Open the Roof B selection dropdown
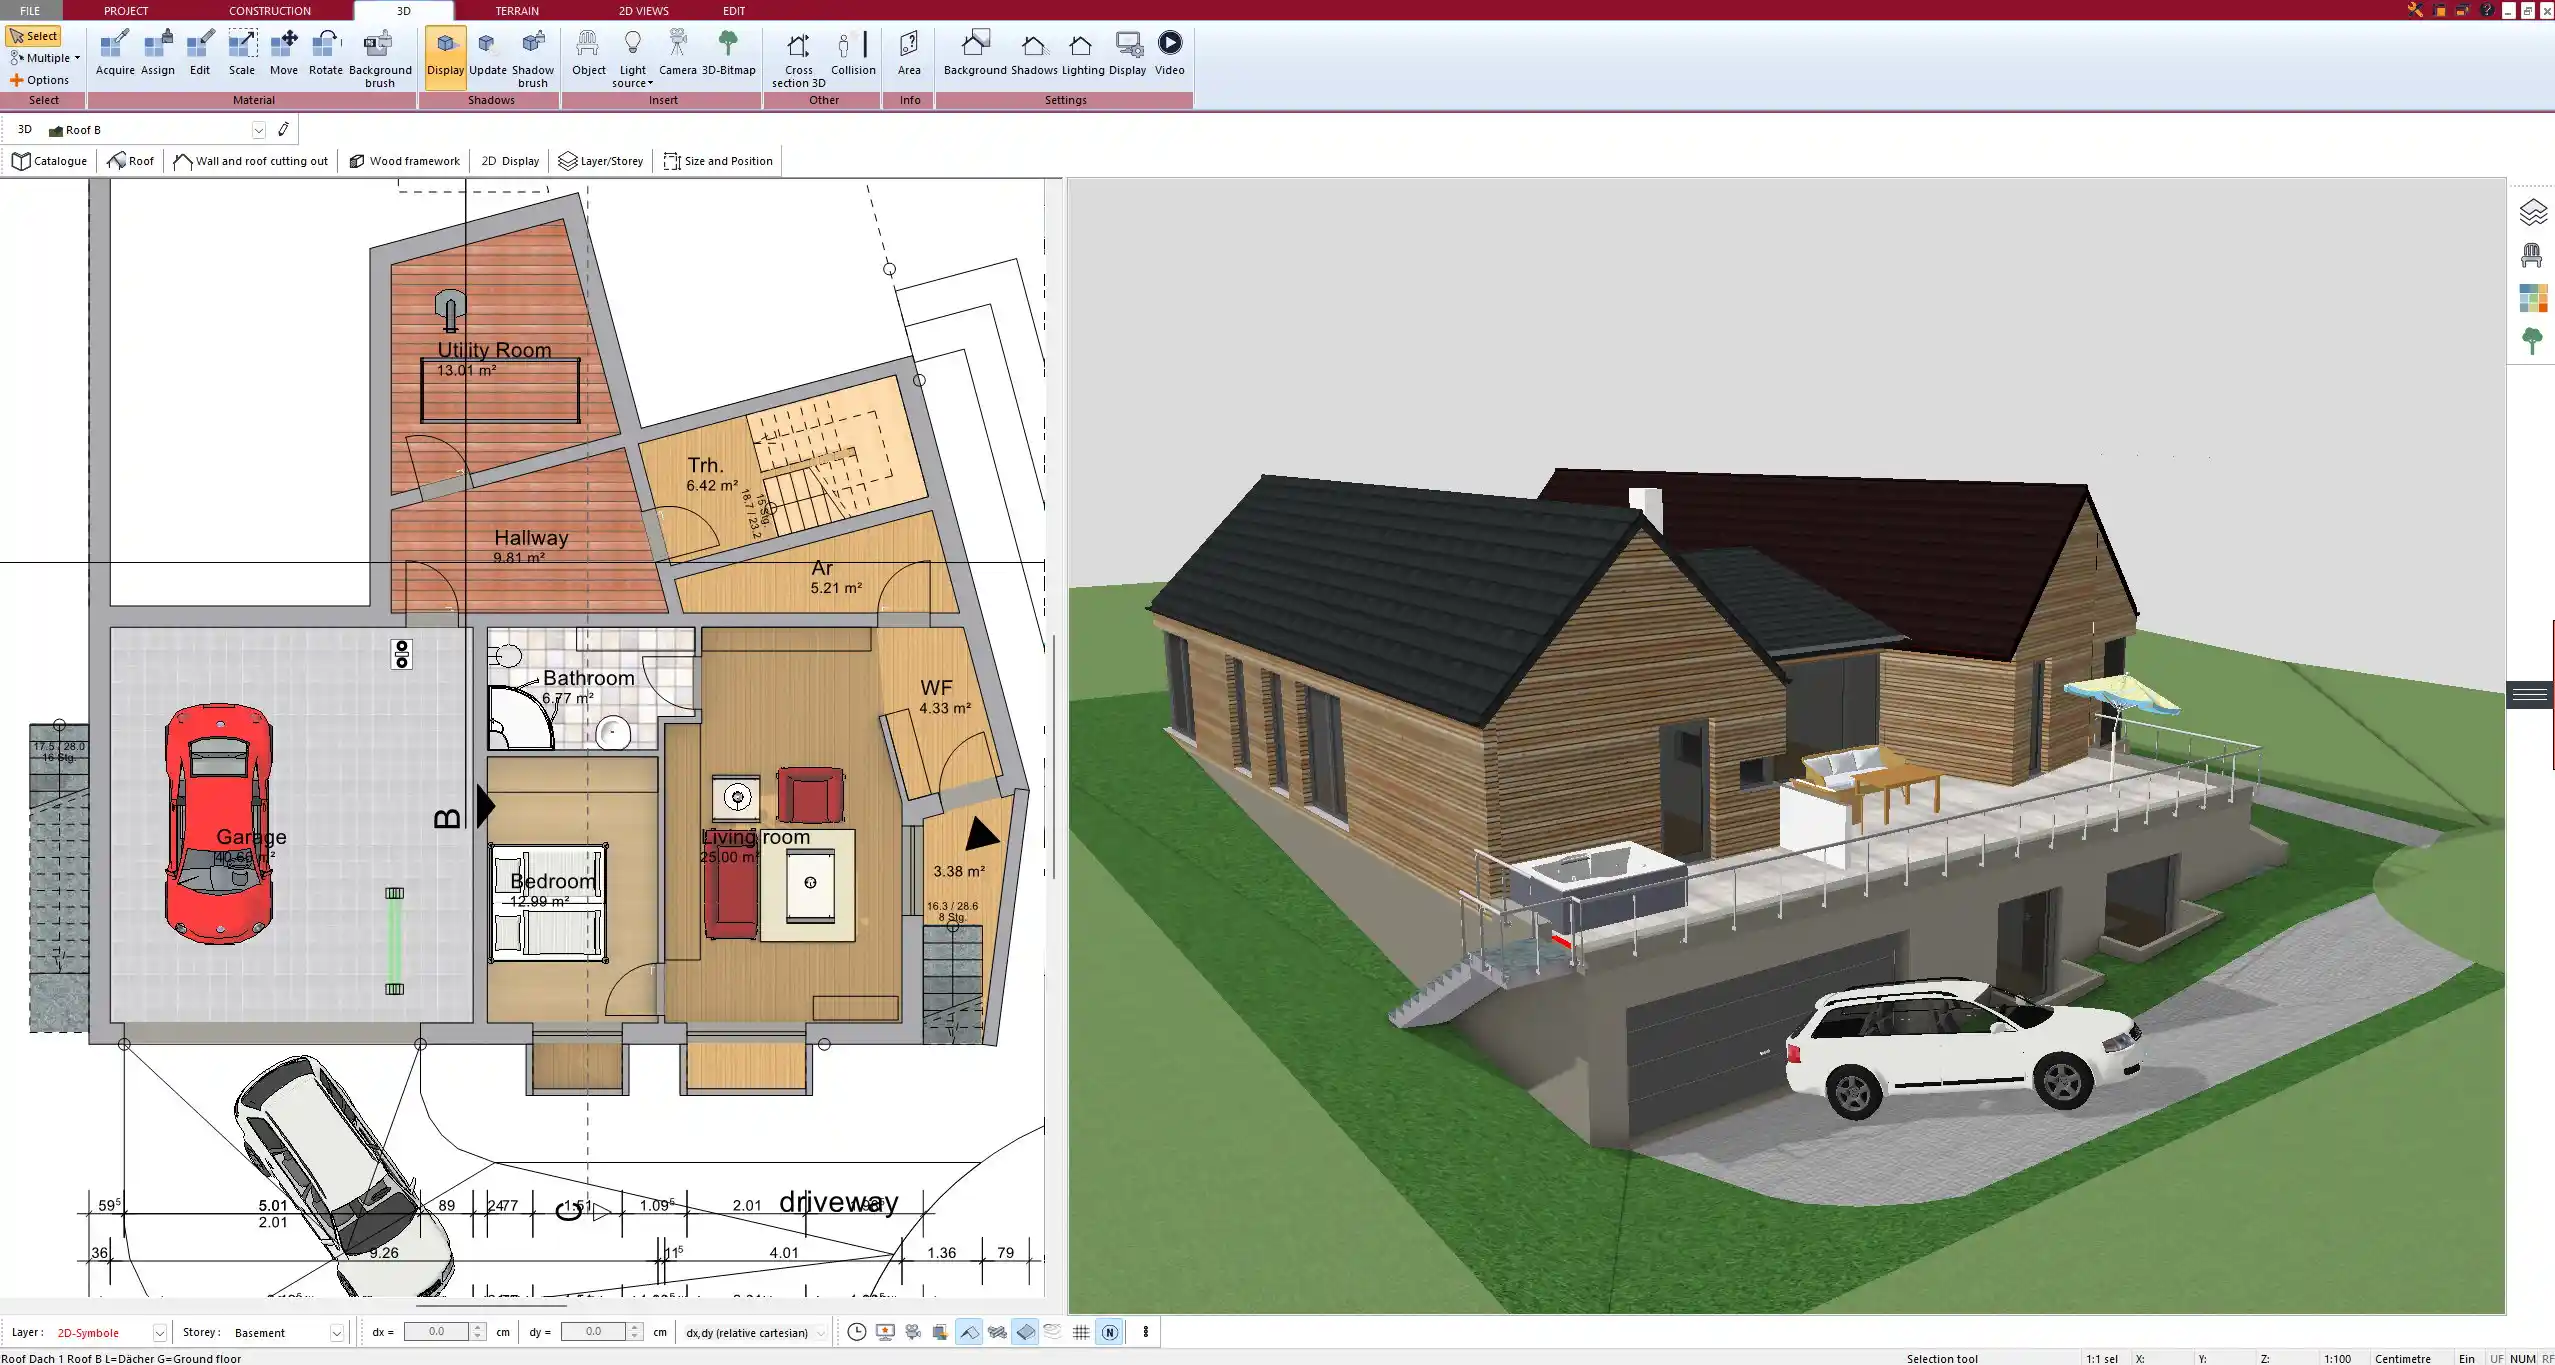 pos(259,129)
